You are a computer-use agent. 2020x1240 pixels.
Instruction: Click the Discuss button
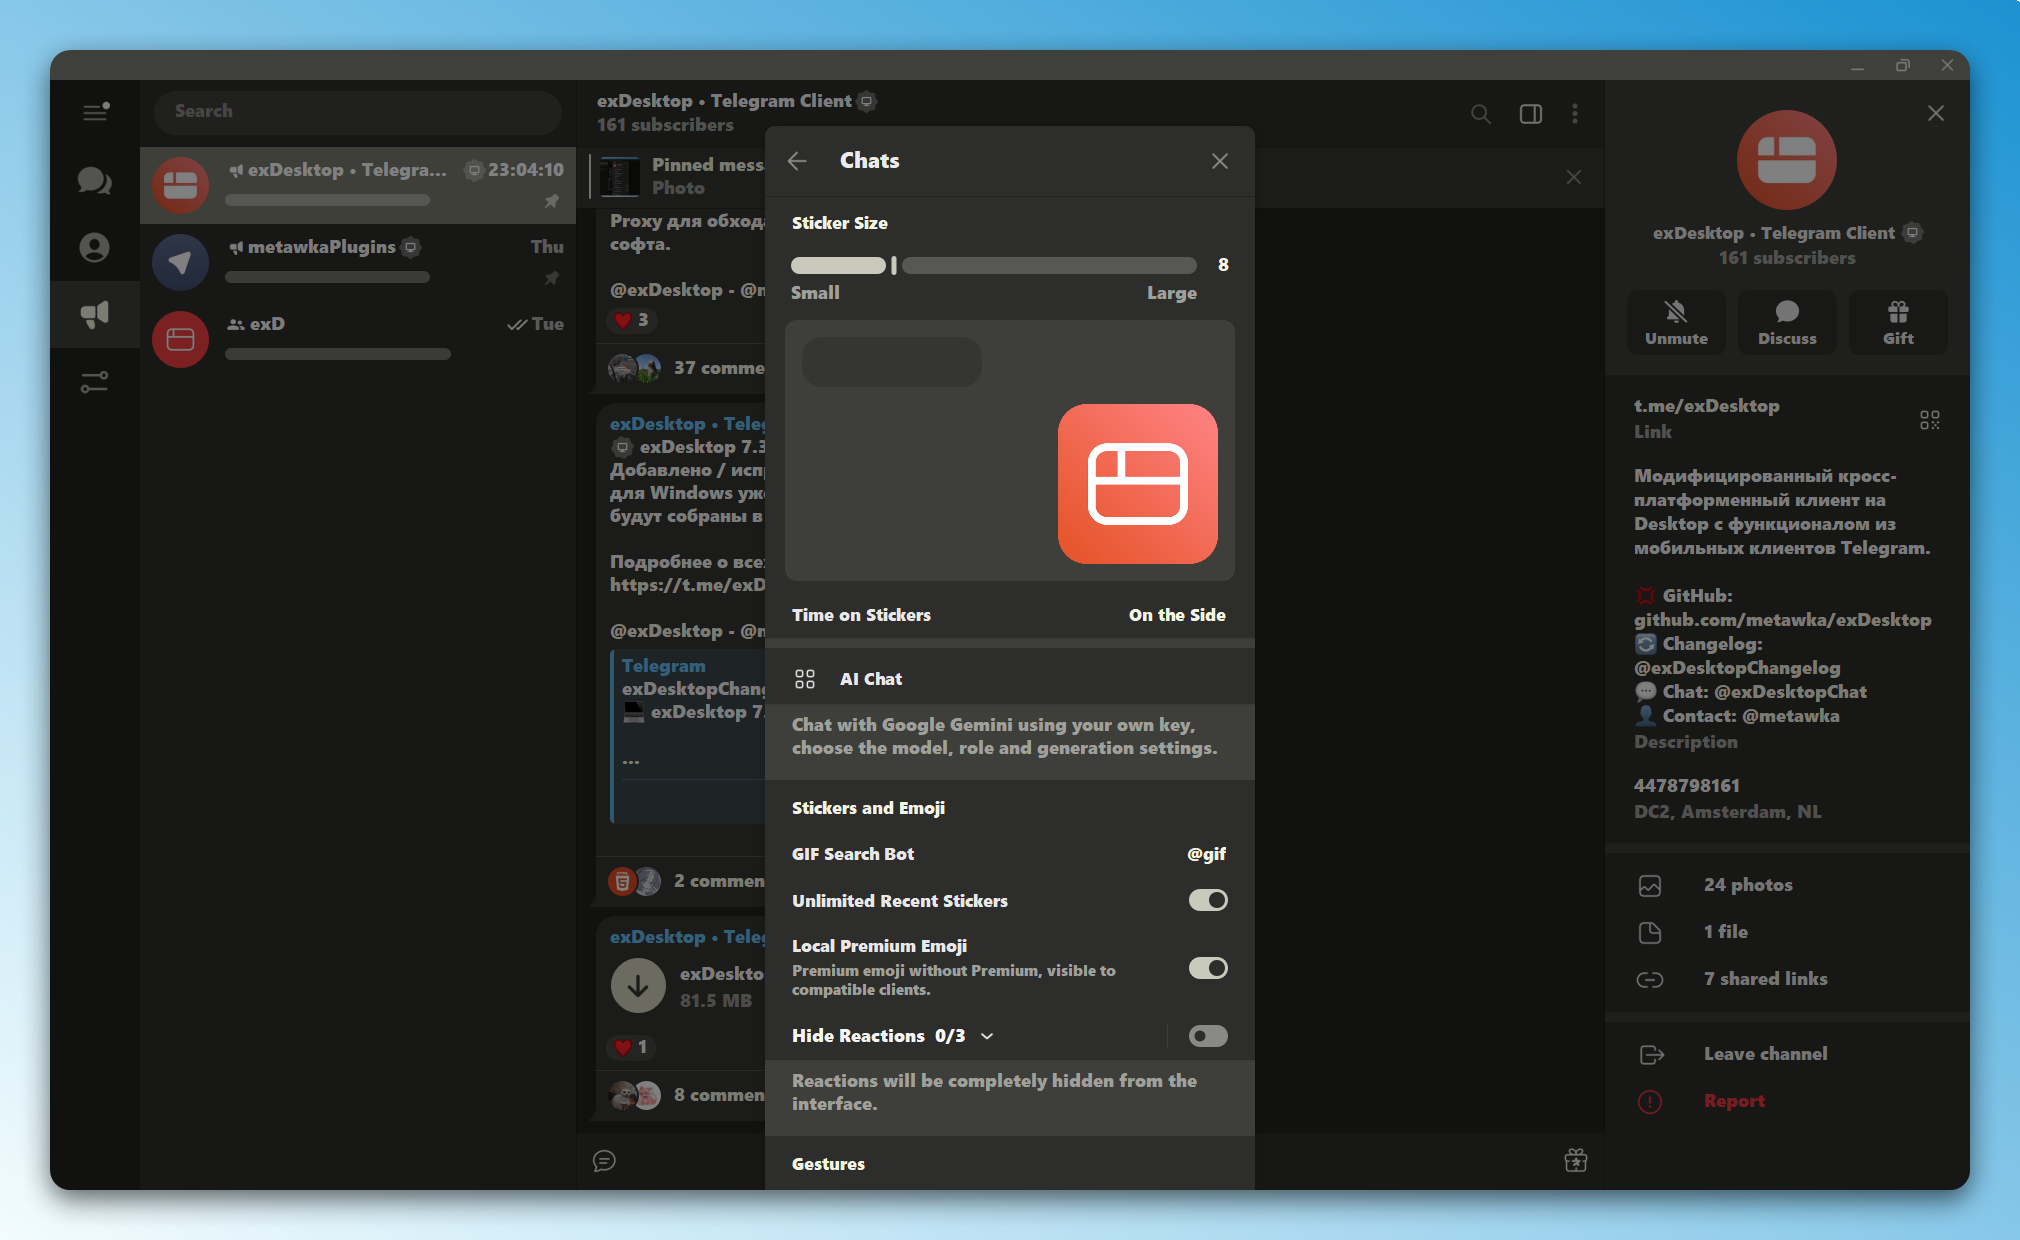[1787, 322]
